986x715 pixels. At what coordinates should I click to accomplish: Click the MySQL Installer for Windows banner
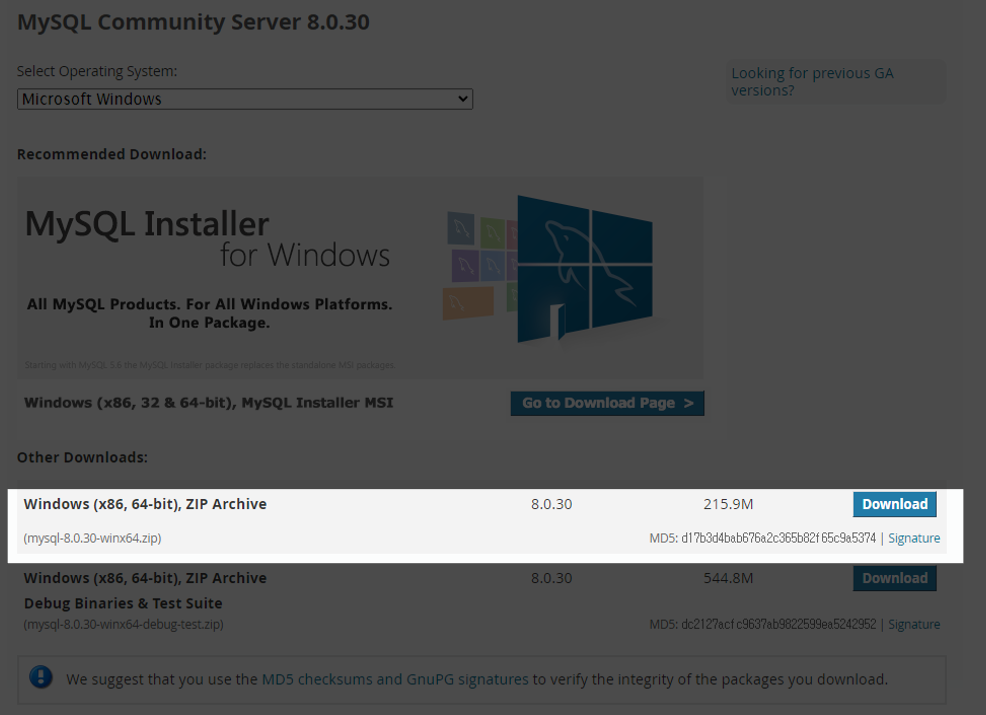[x=360, y=278]
